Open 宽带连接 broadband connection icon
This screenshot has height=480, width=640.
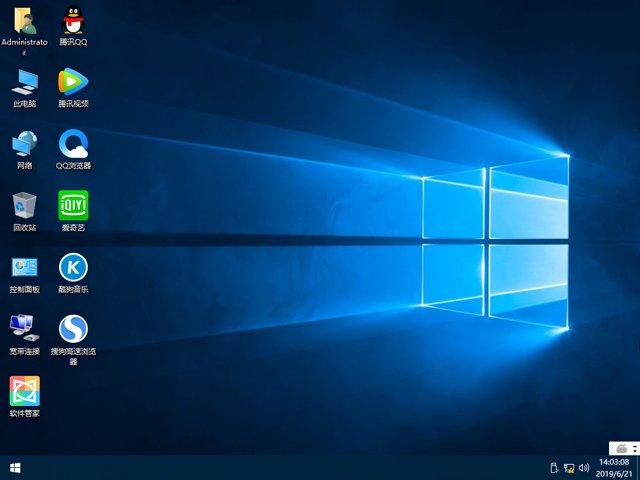(24, 329)
